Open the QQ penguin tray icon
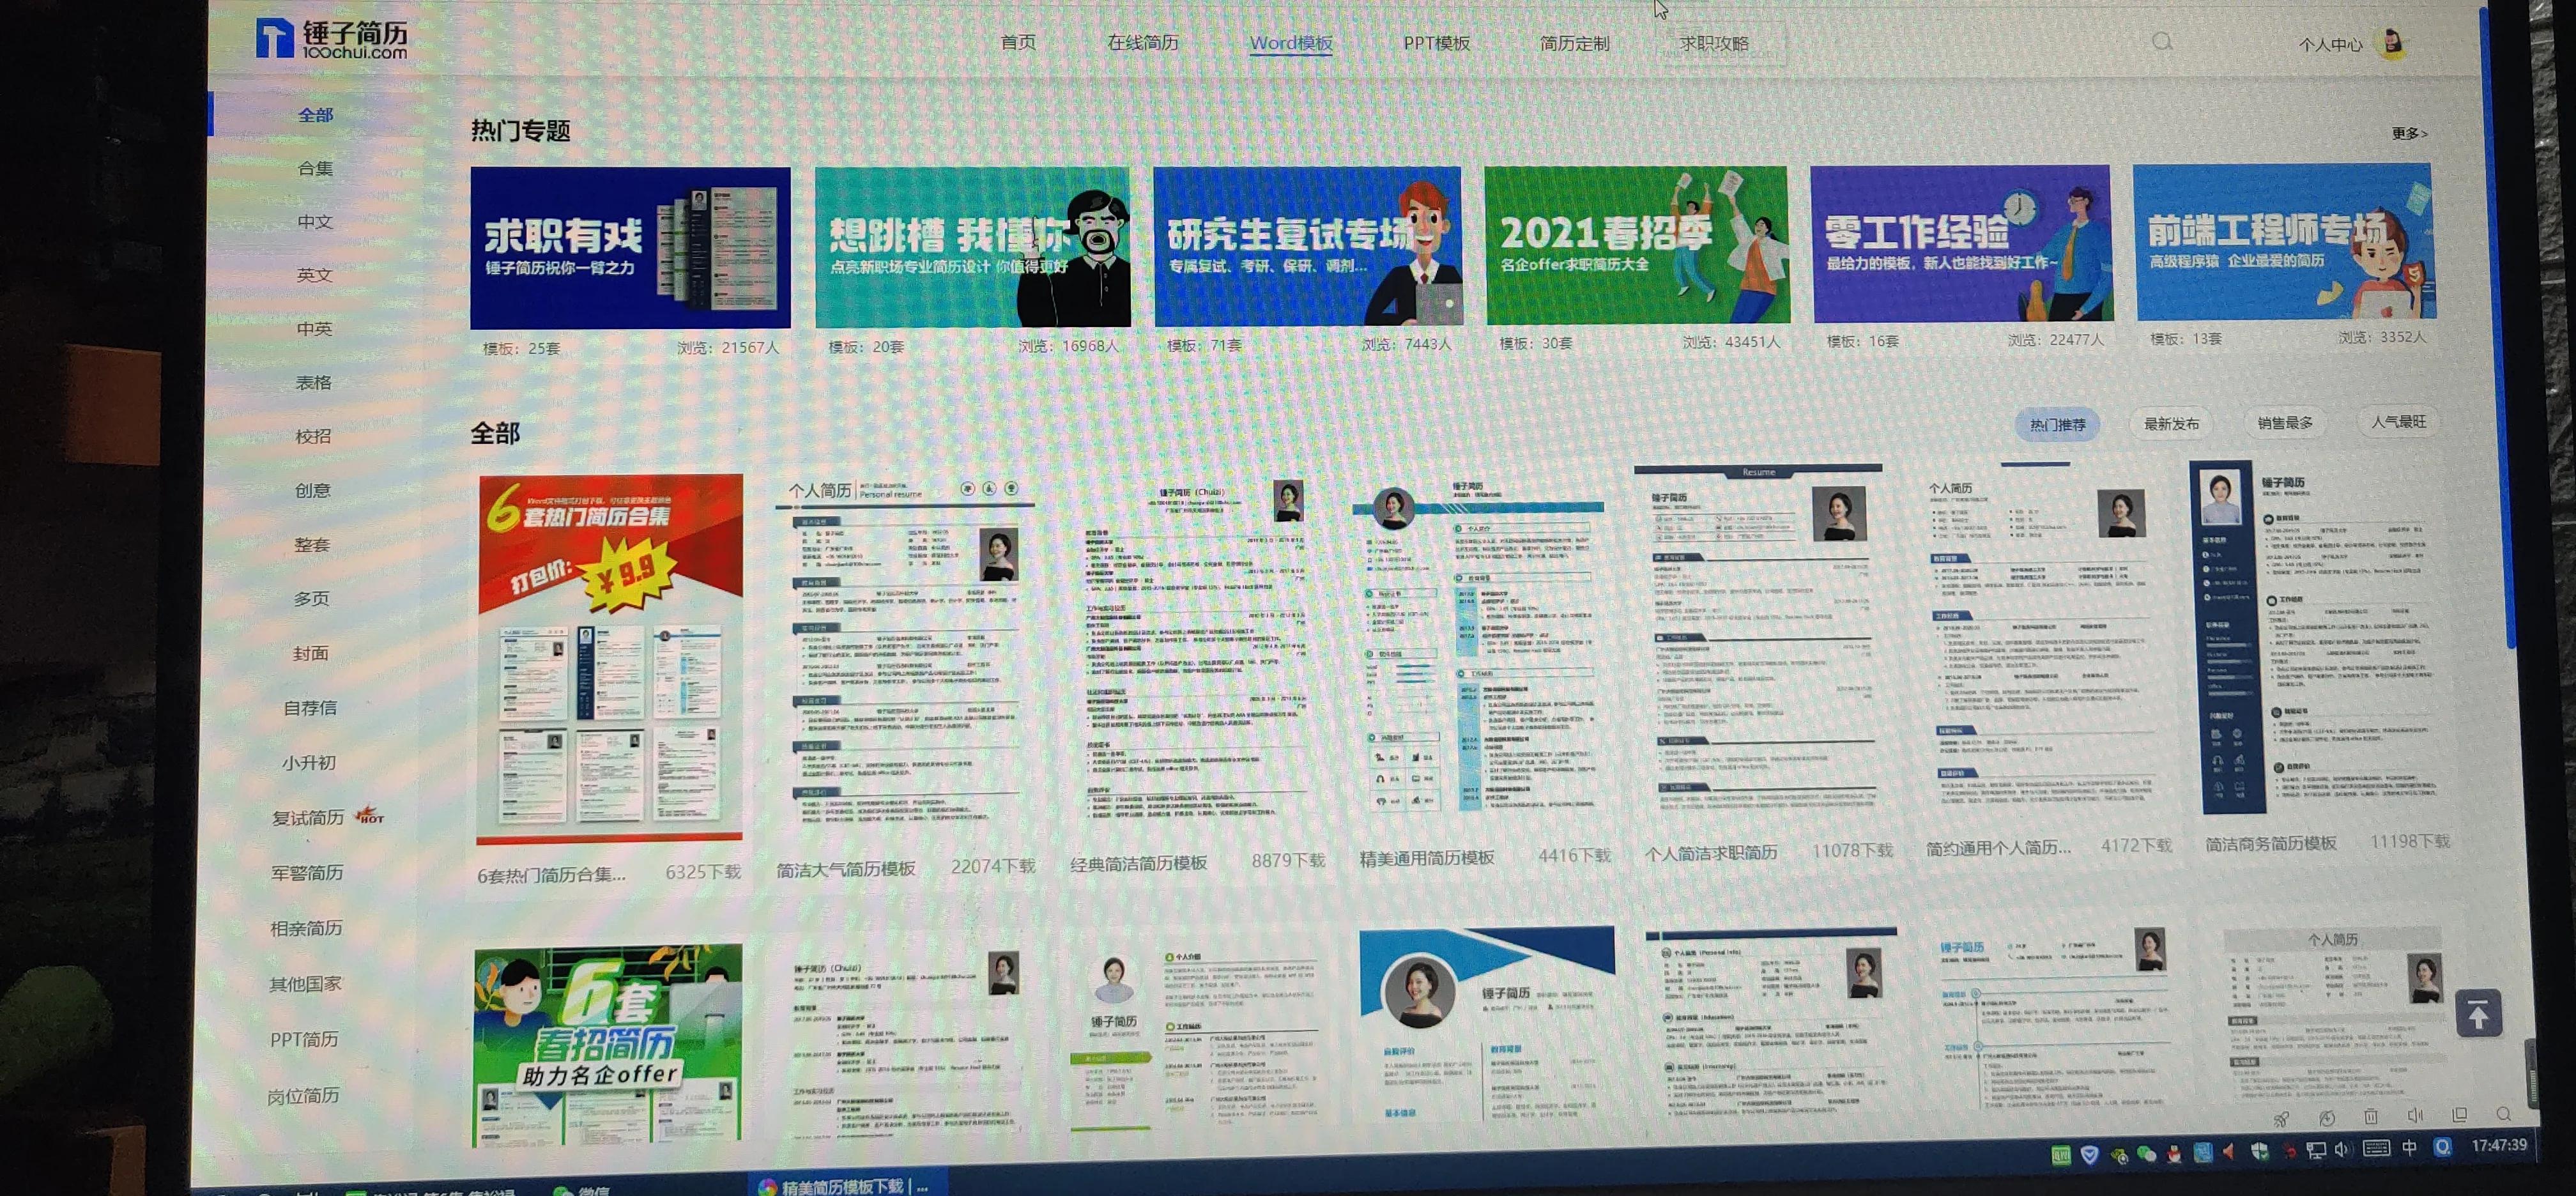This screenshot has height=1196, width=2576. pos(2174,1155)
